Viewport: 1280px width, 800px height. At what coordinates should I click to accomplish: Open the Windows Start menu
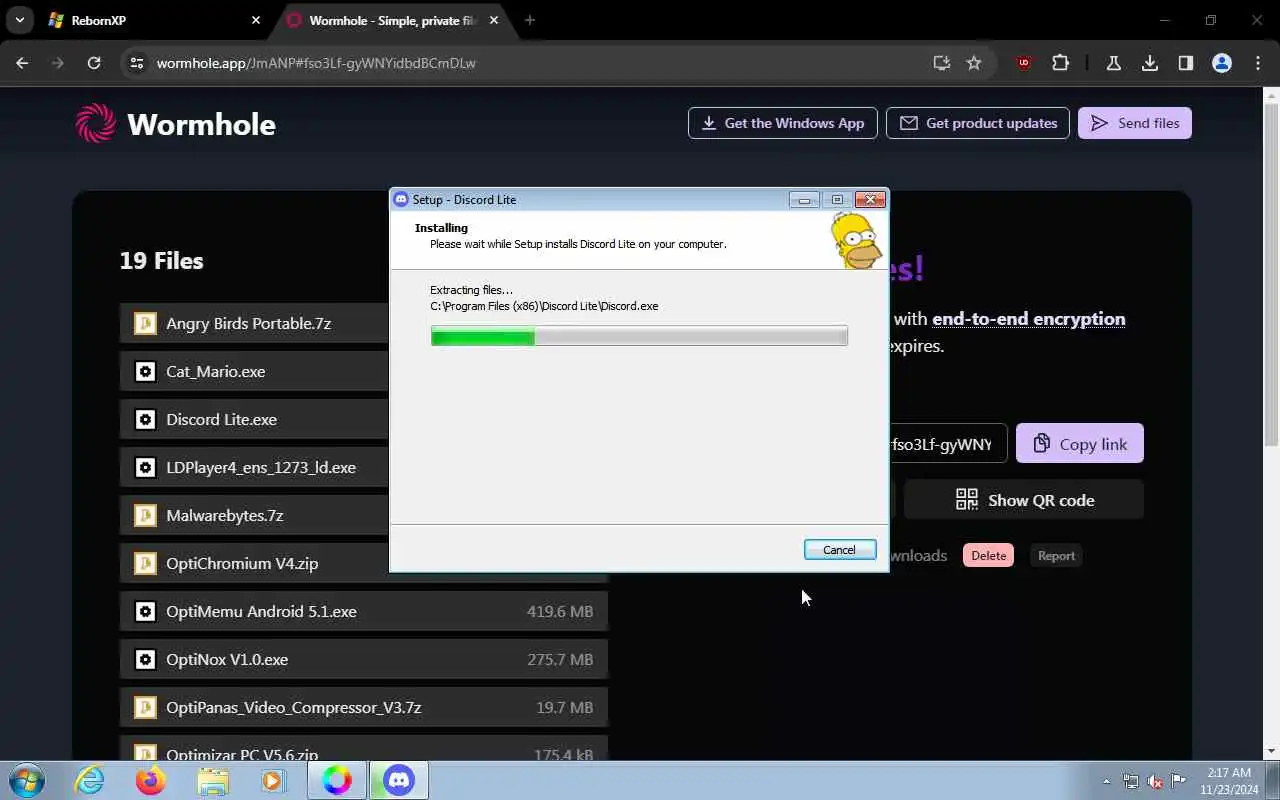[25, 780]
